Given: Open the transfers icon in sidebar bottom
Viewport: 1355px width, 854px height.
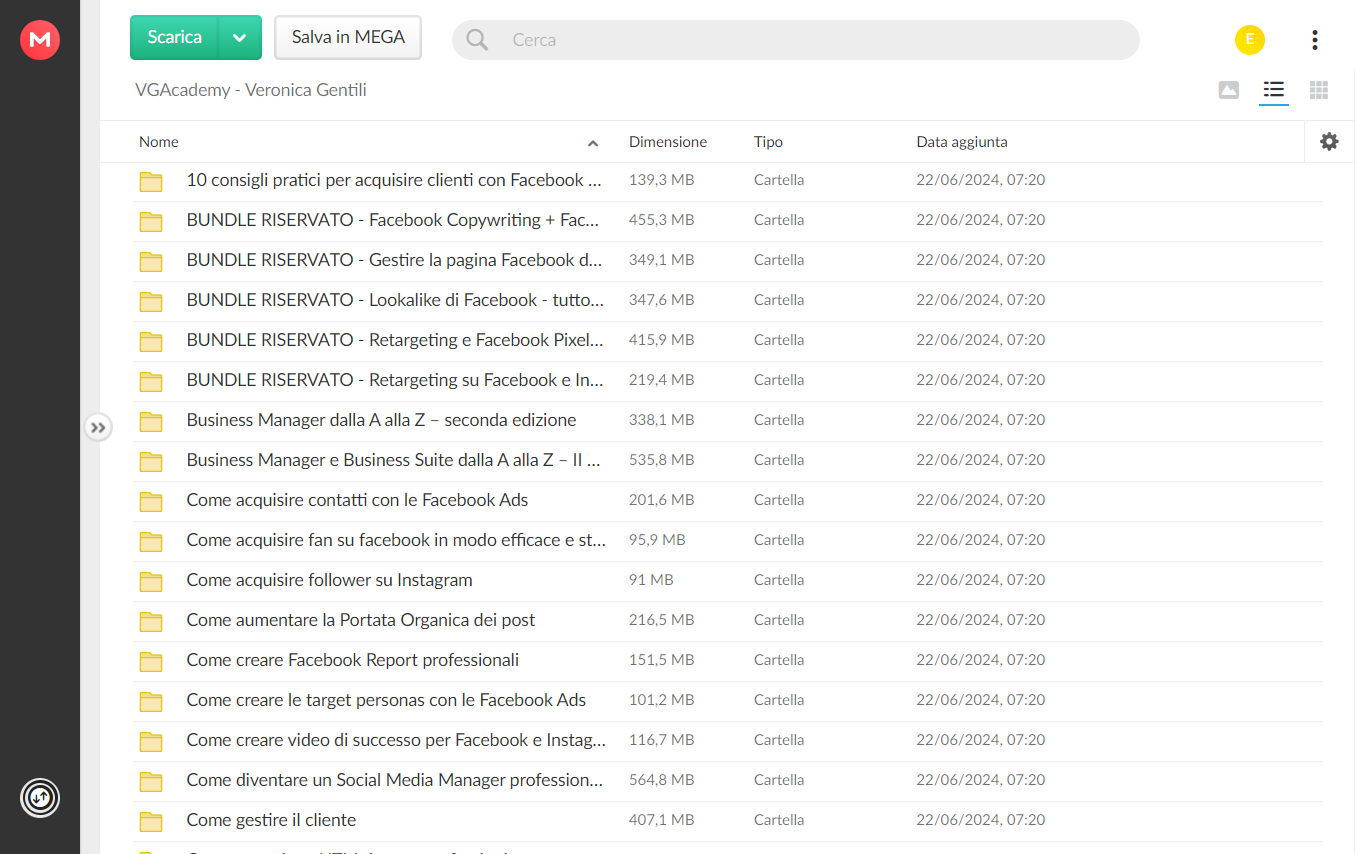Looking at the screenshot, I should click(x=40, y=798).
